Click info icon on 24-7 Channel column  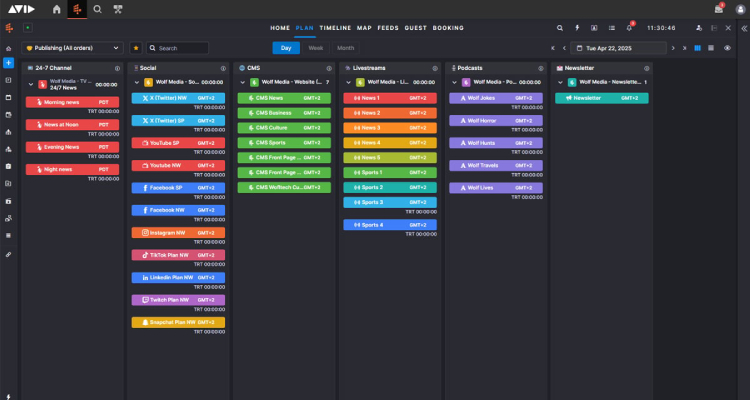tap(118, 68)
